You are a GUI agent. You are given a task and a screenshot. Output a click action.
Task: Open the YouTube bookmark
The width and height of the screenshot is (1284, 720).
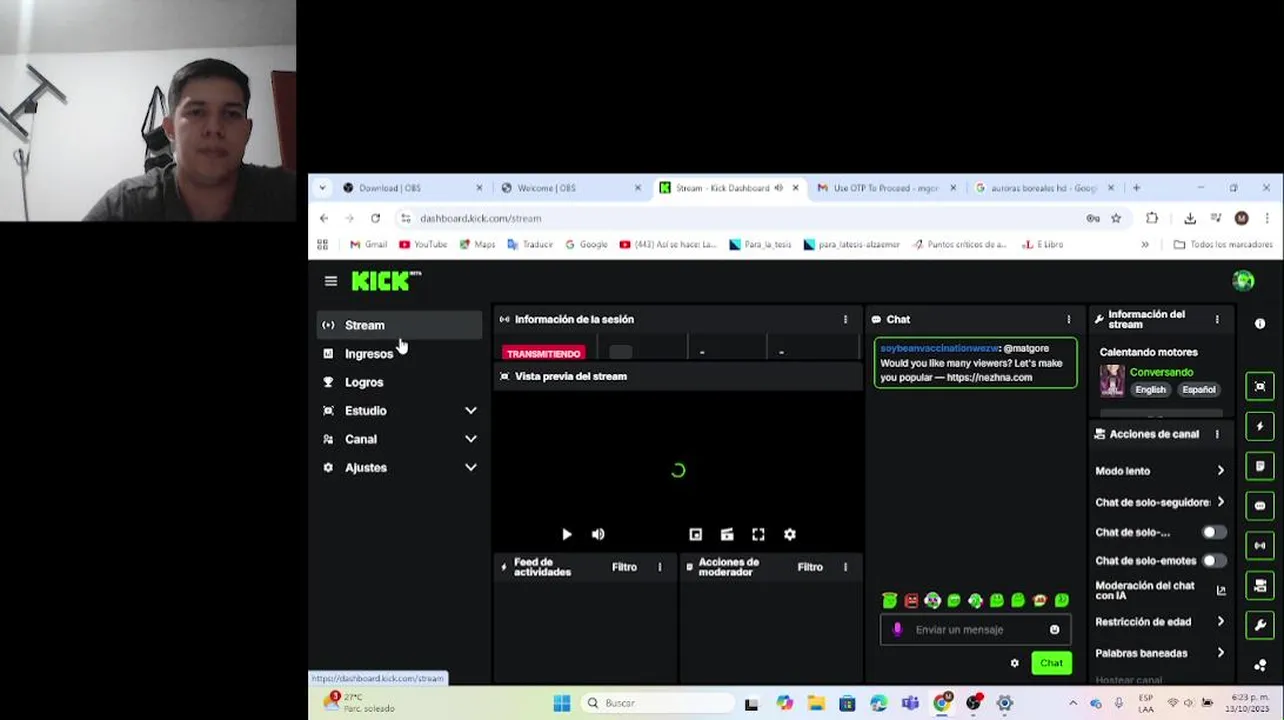point(423,244)
